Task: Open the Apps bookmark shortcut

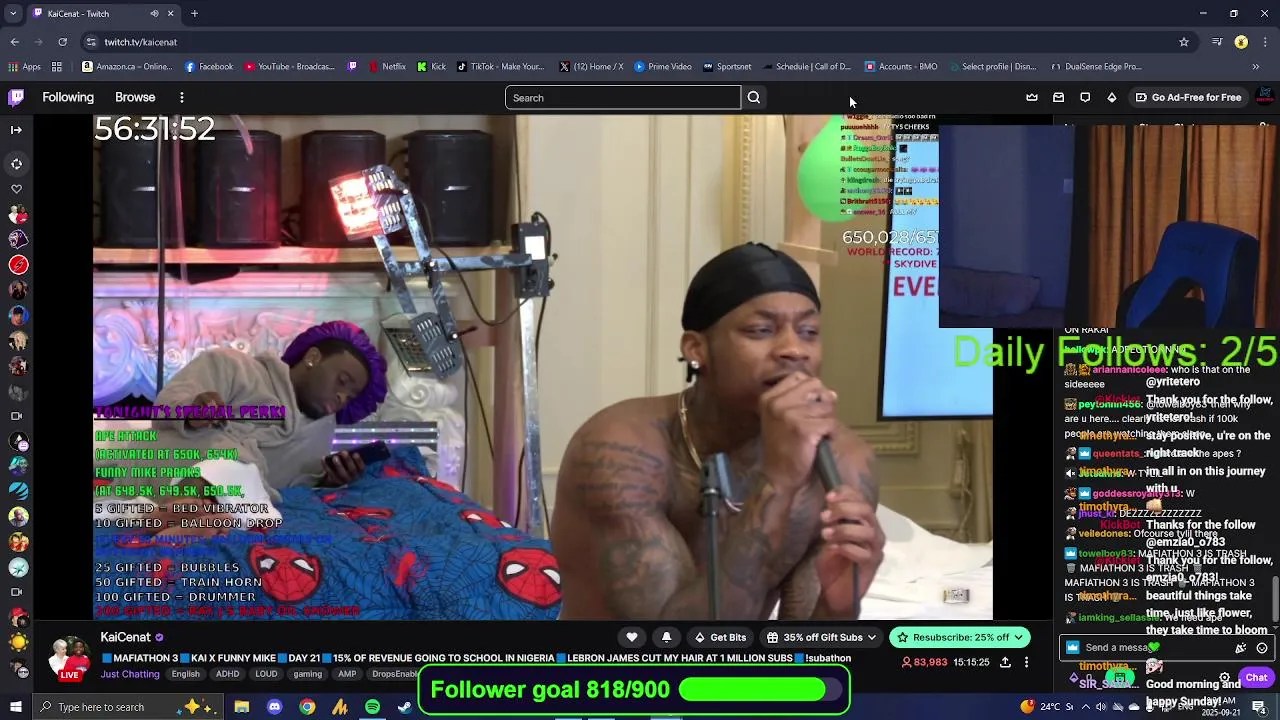Action: tap(24, 67)
